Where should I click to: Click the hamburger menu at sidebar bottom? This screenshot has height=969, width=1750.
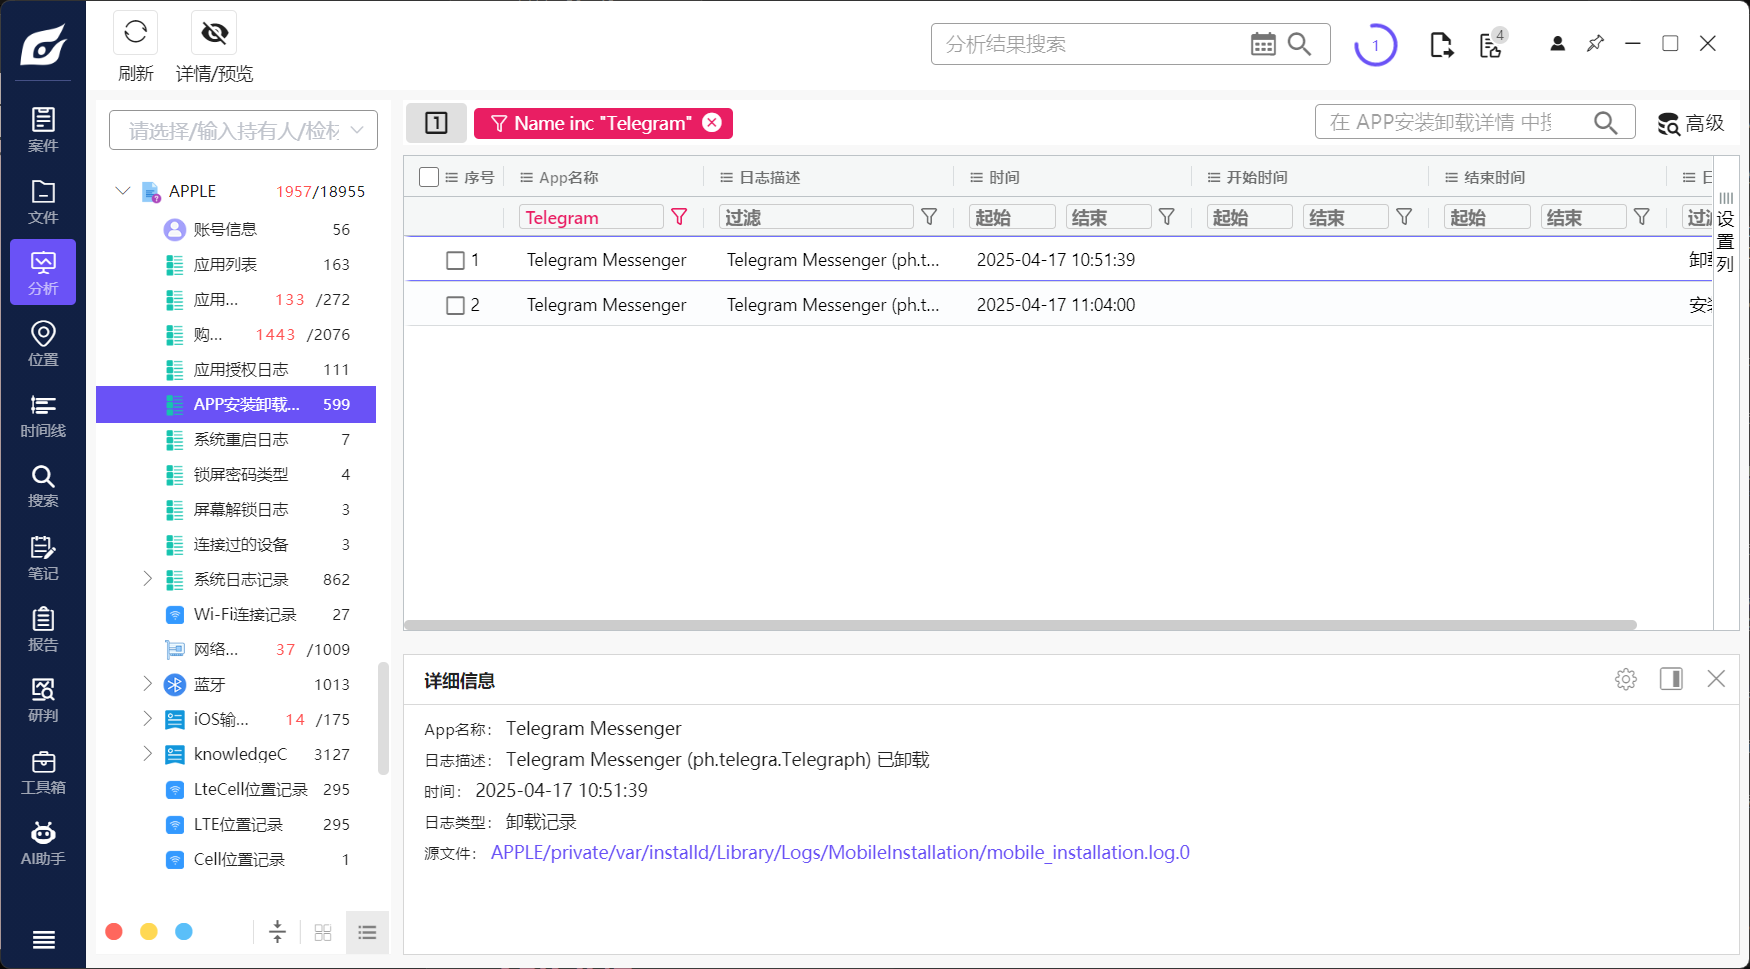pyautogui.click(x=43, y=939)
